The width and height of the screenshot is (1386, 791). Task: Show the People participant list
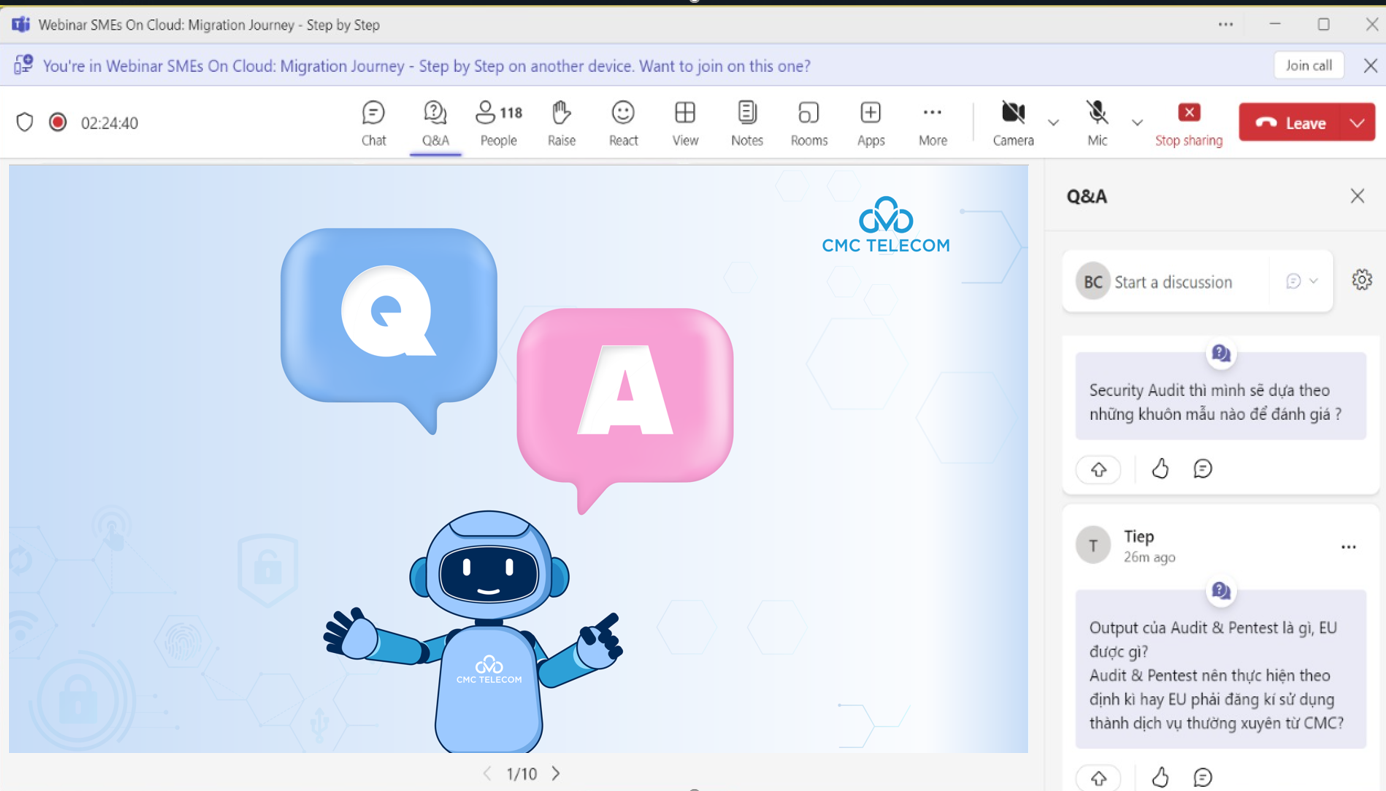point(498,123)
